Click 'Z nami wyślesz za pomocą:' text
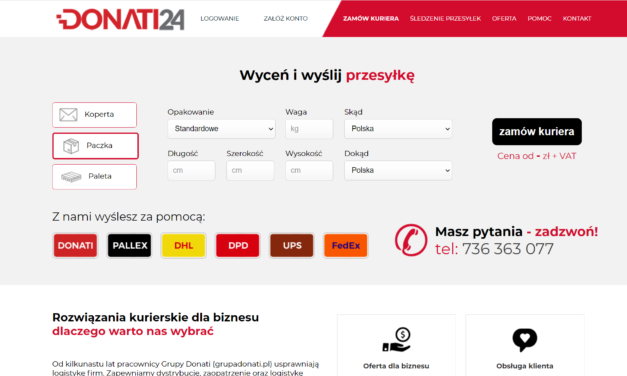The width and height of the screenshot is (627, 376). (x=128, y=217)
